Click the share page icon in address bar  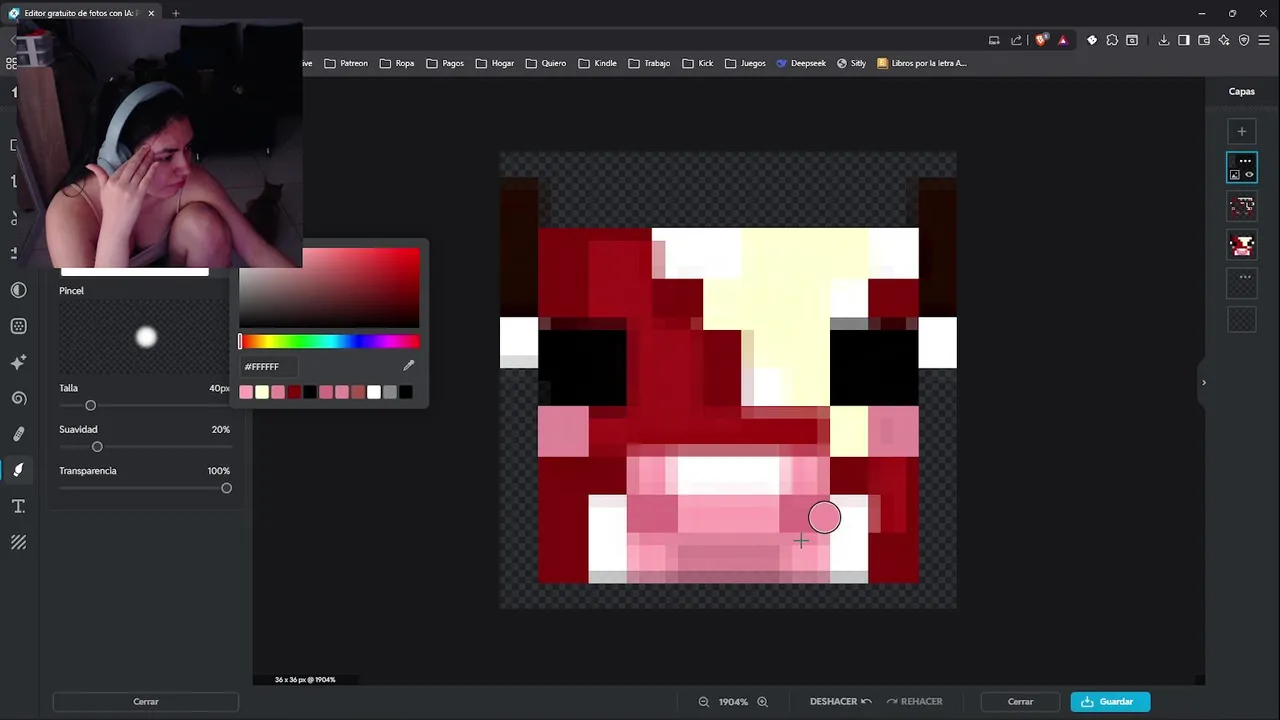pyautogui.click(x=1016, y=40)
